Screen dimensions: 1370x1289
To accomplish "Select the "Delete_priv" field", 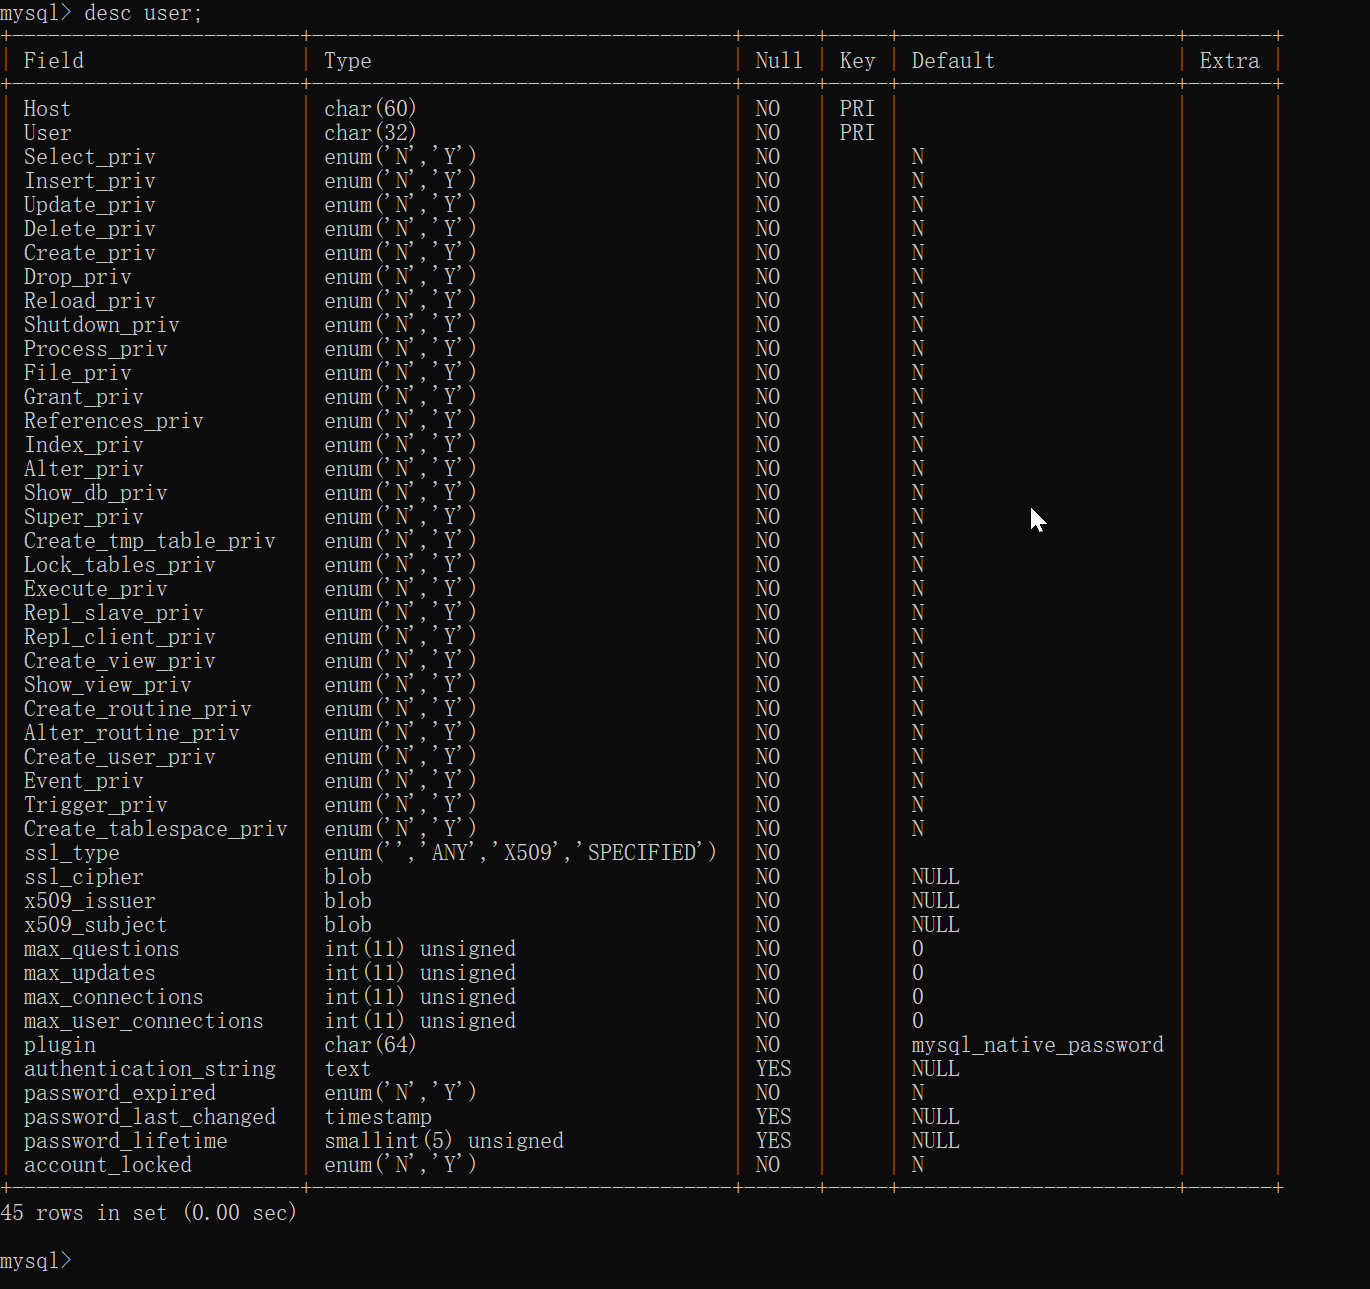I will 90,229.
